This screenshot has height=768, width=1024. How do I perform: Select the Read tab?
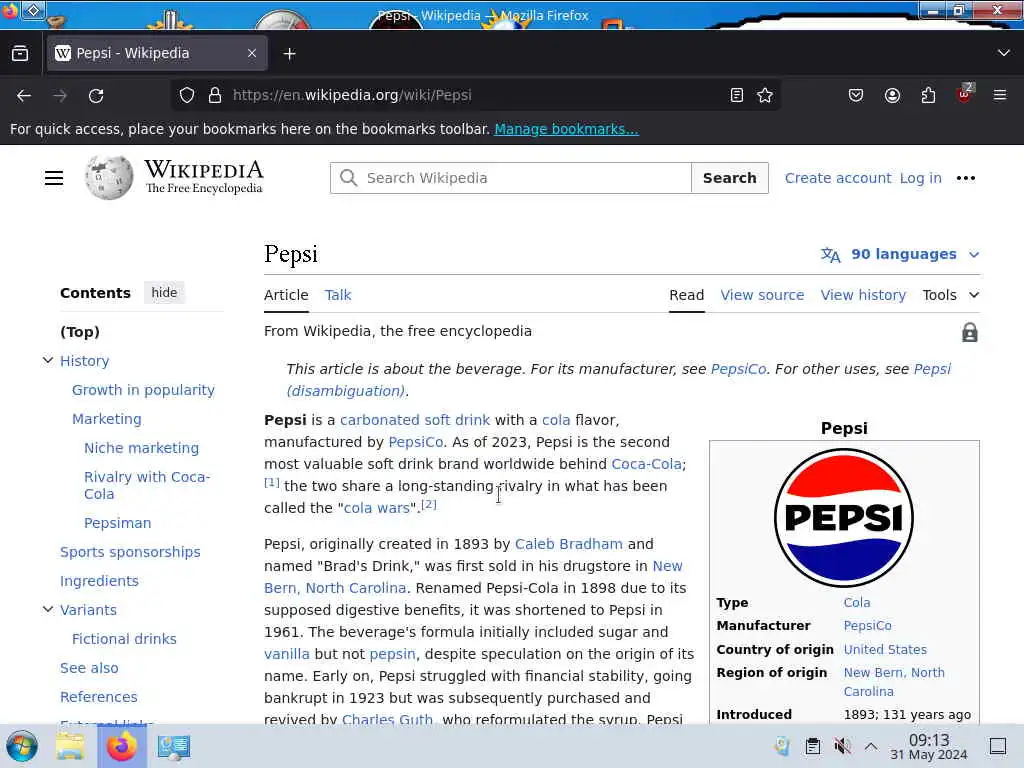pyautogui.click(x=686, y=295)
